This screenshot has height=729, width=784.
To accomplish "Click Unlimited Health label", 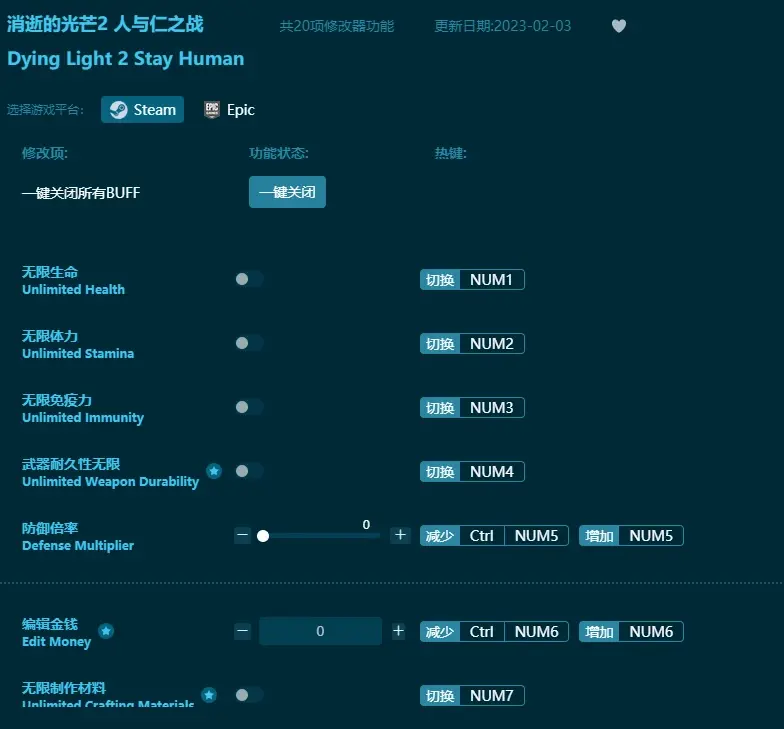I will (x=74, y=290).
